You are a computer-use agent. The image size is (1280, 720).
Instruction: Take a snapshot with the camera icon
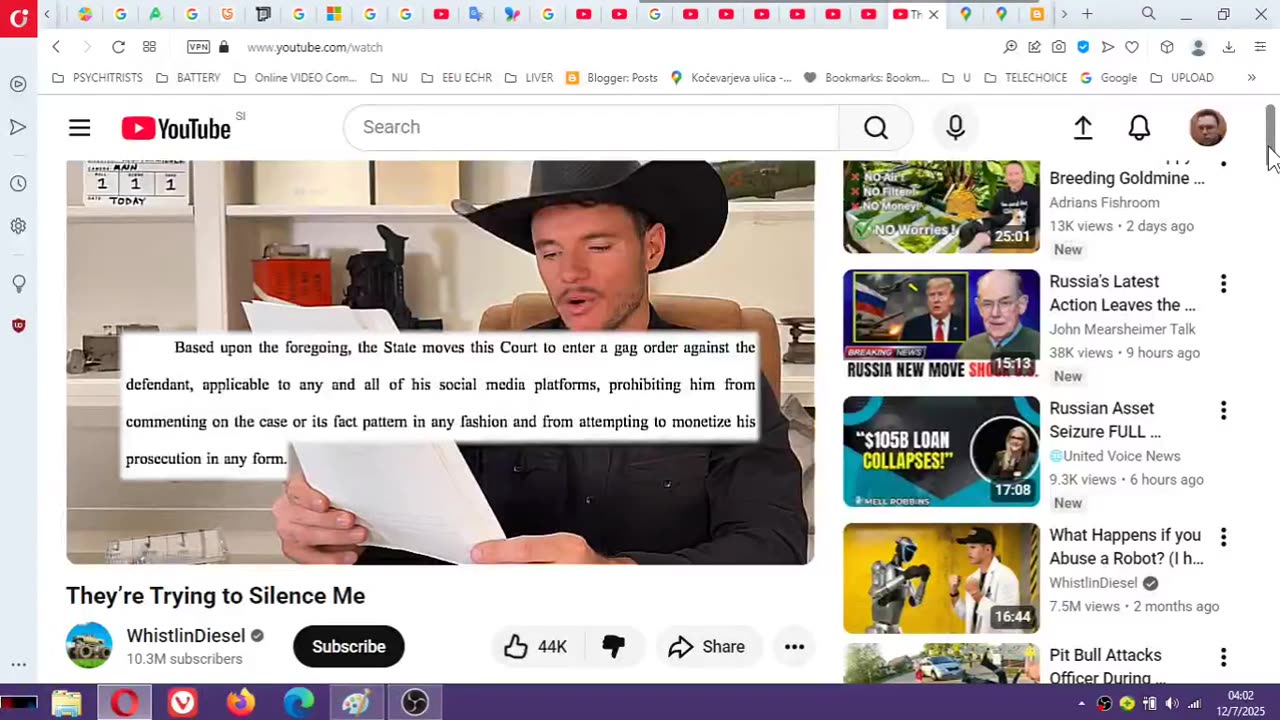(x=1058, y=47)
